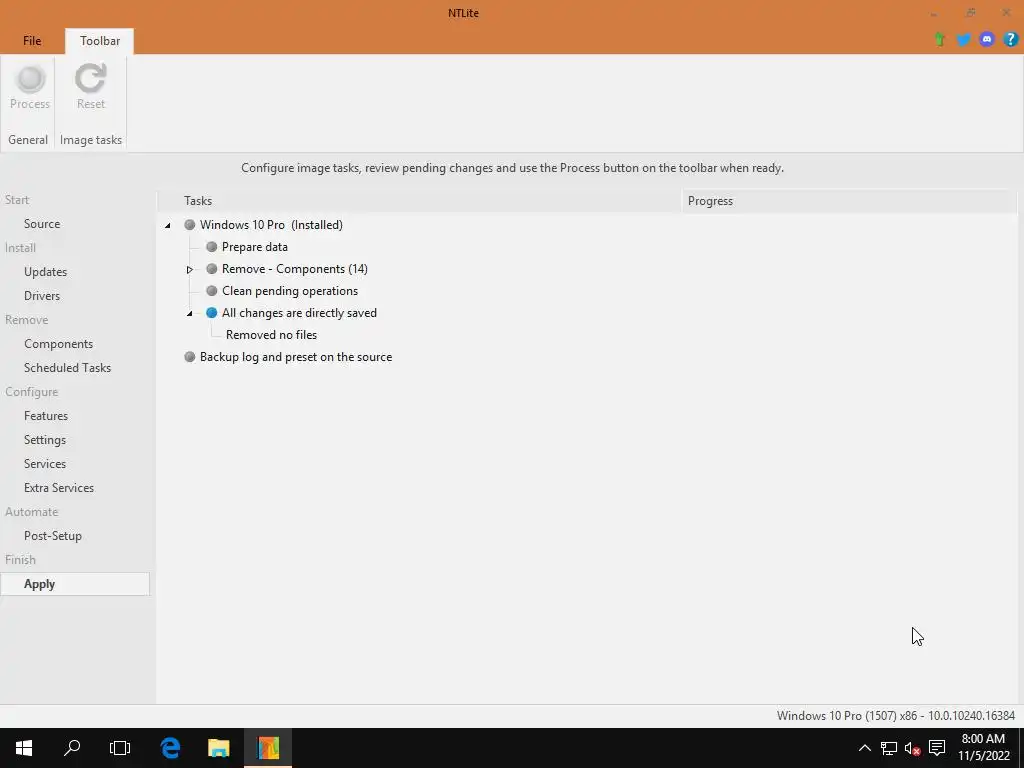Select the Apply page in sidebar

(75, 584)
